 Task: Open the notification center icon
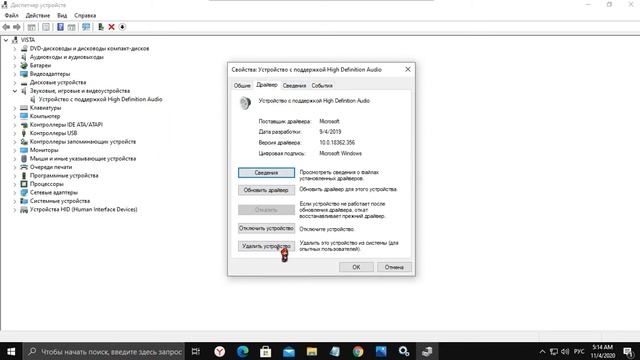coord(629,351)
